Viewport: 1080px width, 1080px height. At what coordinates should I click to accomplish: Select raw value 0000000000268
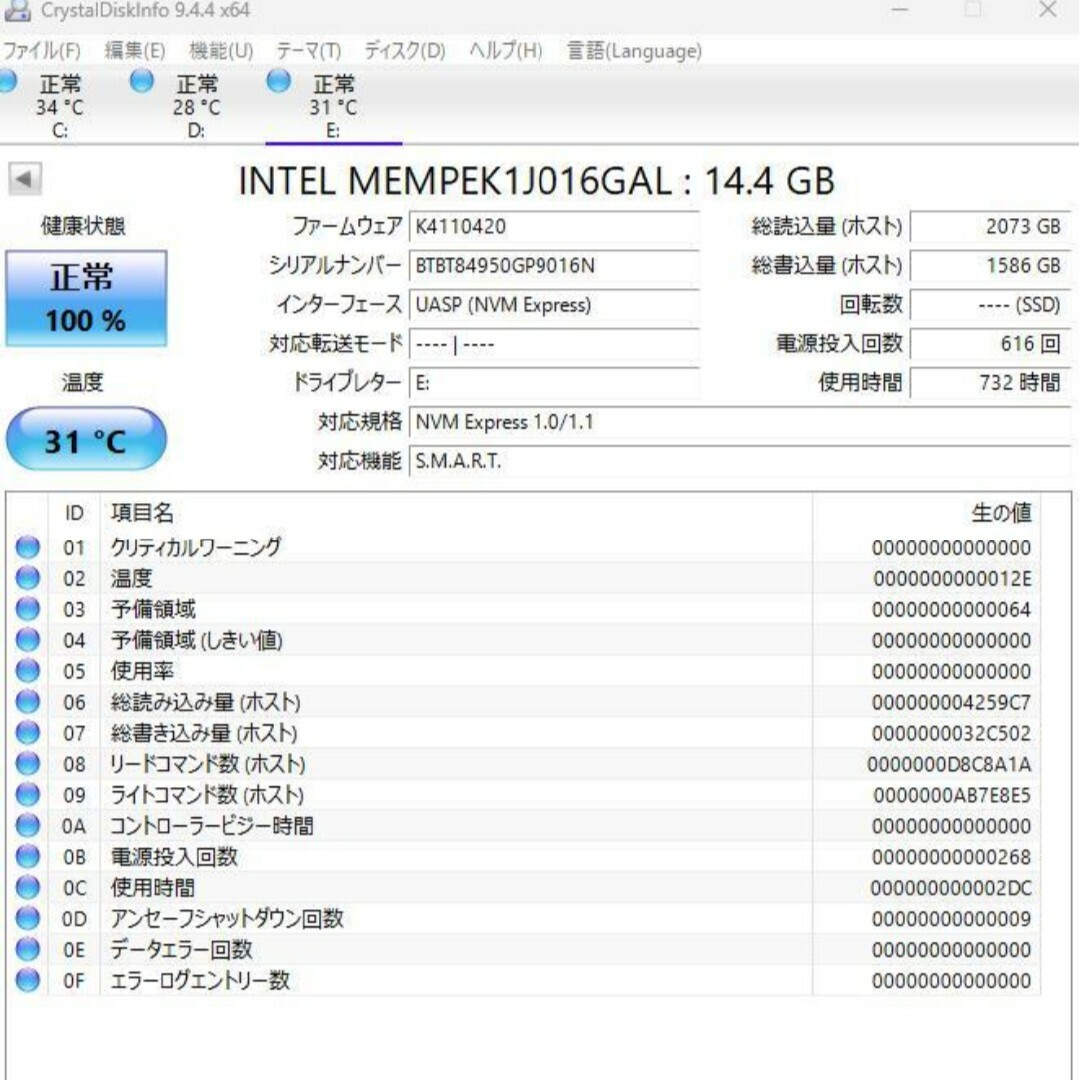point(952,858)
